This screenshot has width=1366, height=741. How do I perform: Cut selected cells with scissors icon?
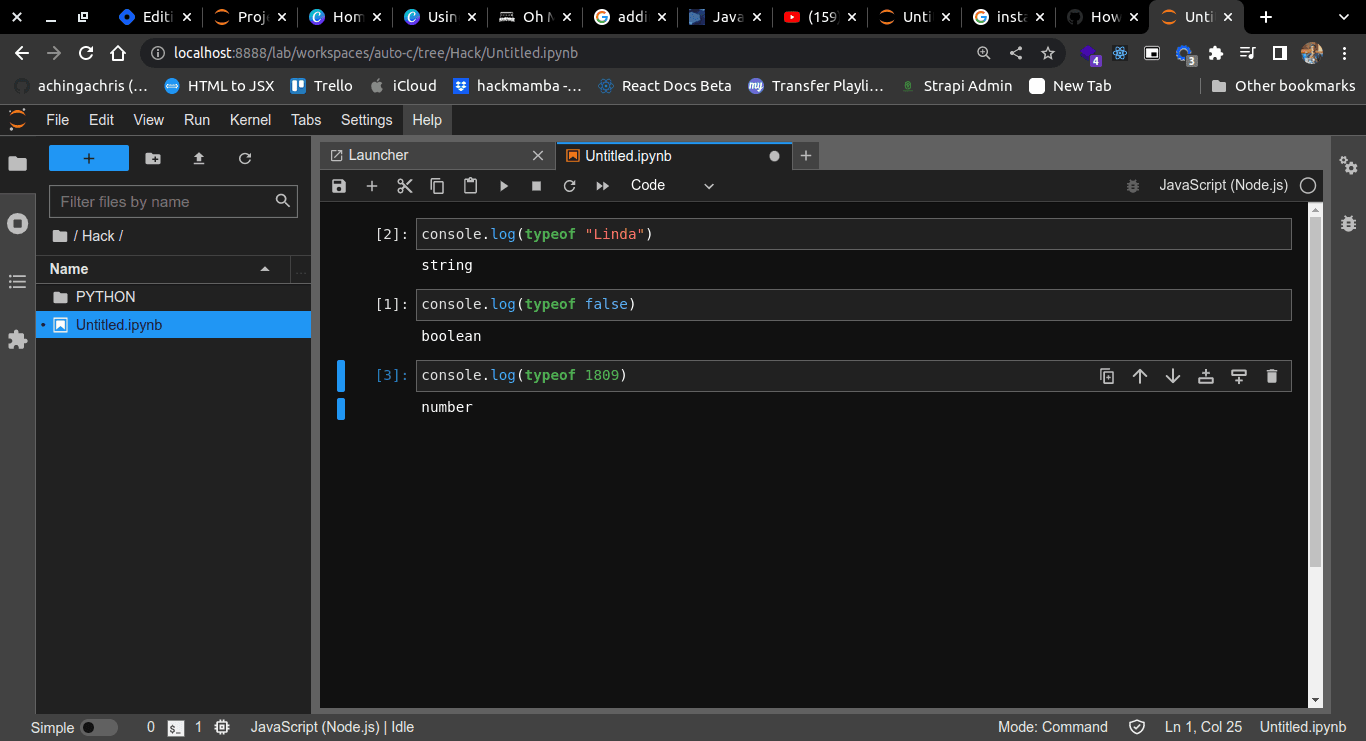coord(405,186)
